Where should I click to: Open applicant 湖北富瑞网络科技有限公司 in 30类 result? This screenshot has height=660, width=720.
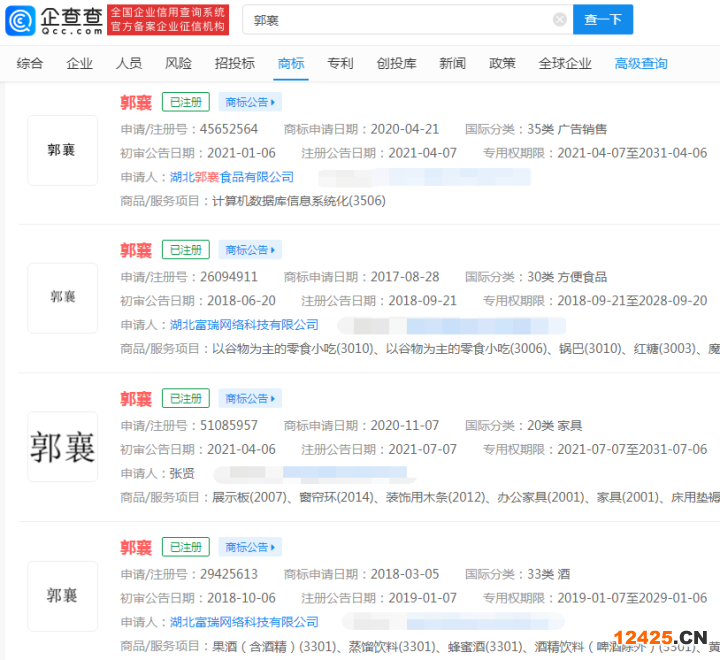point(244,325)
